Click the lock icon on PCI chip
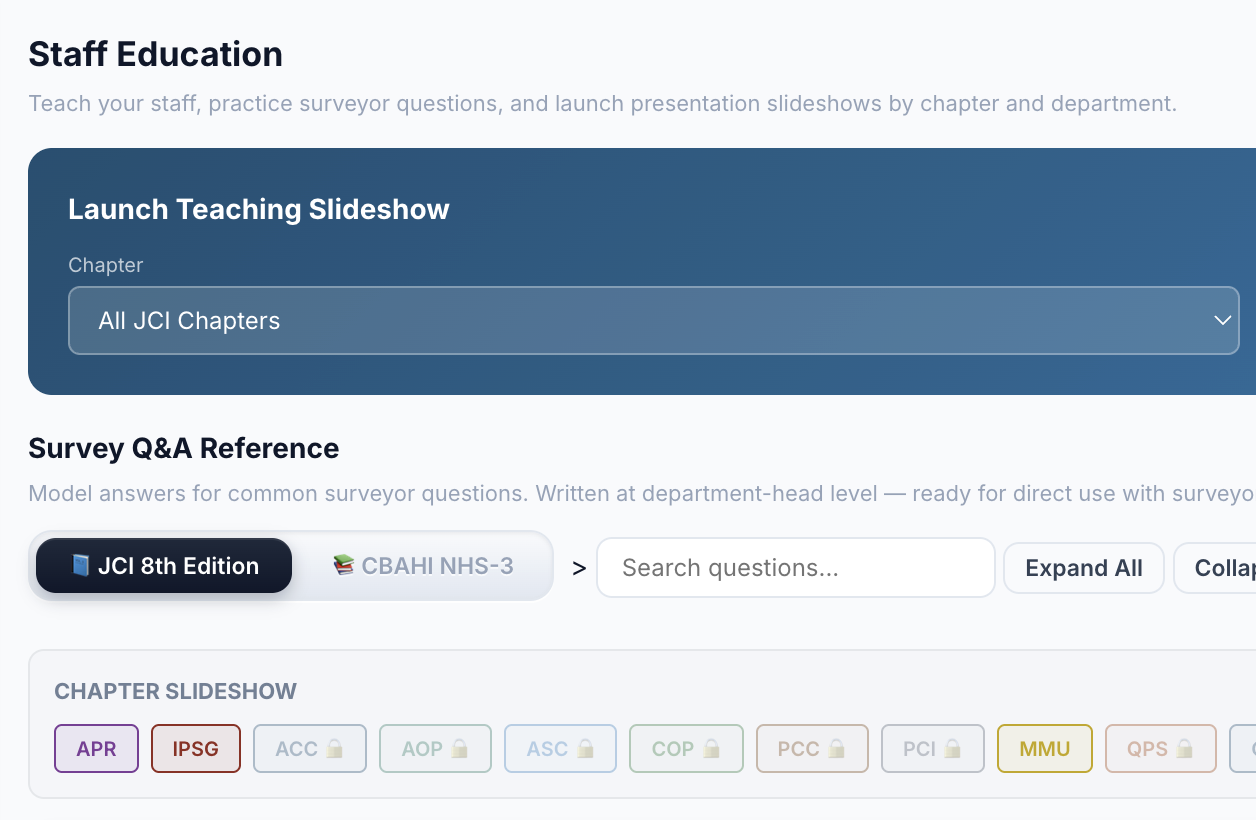Screen dimensions: 1256x820 953,749
